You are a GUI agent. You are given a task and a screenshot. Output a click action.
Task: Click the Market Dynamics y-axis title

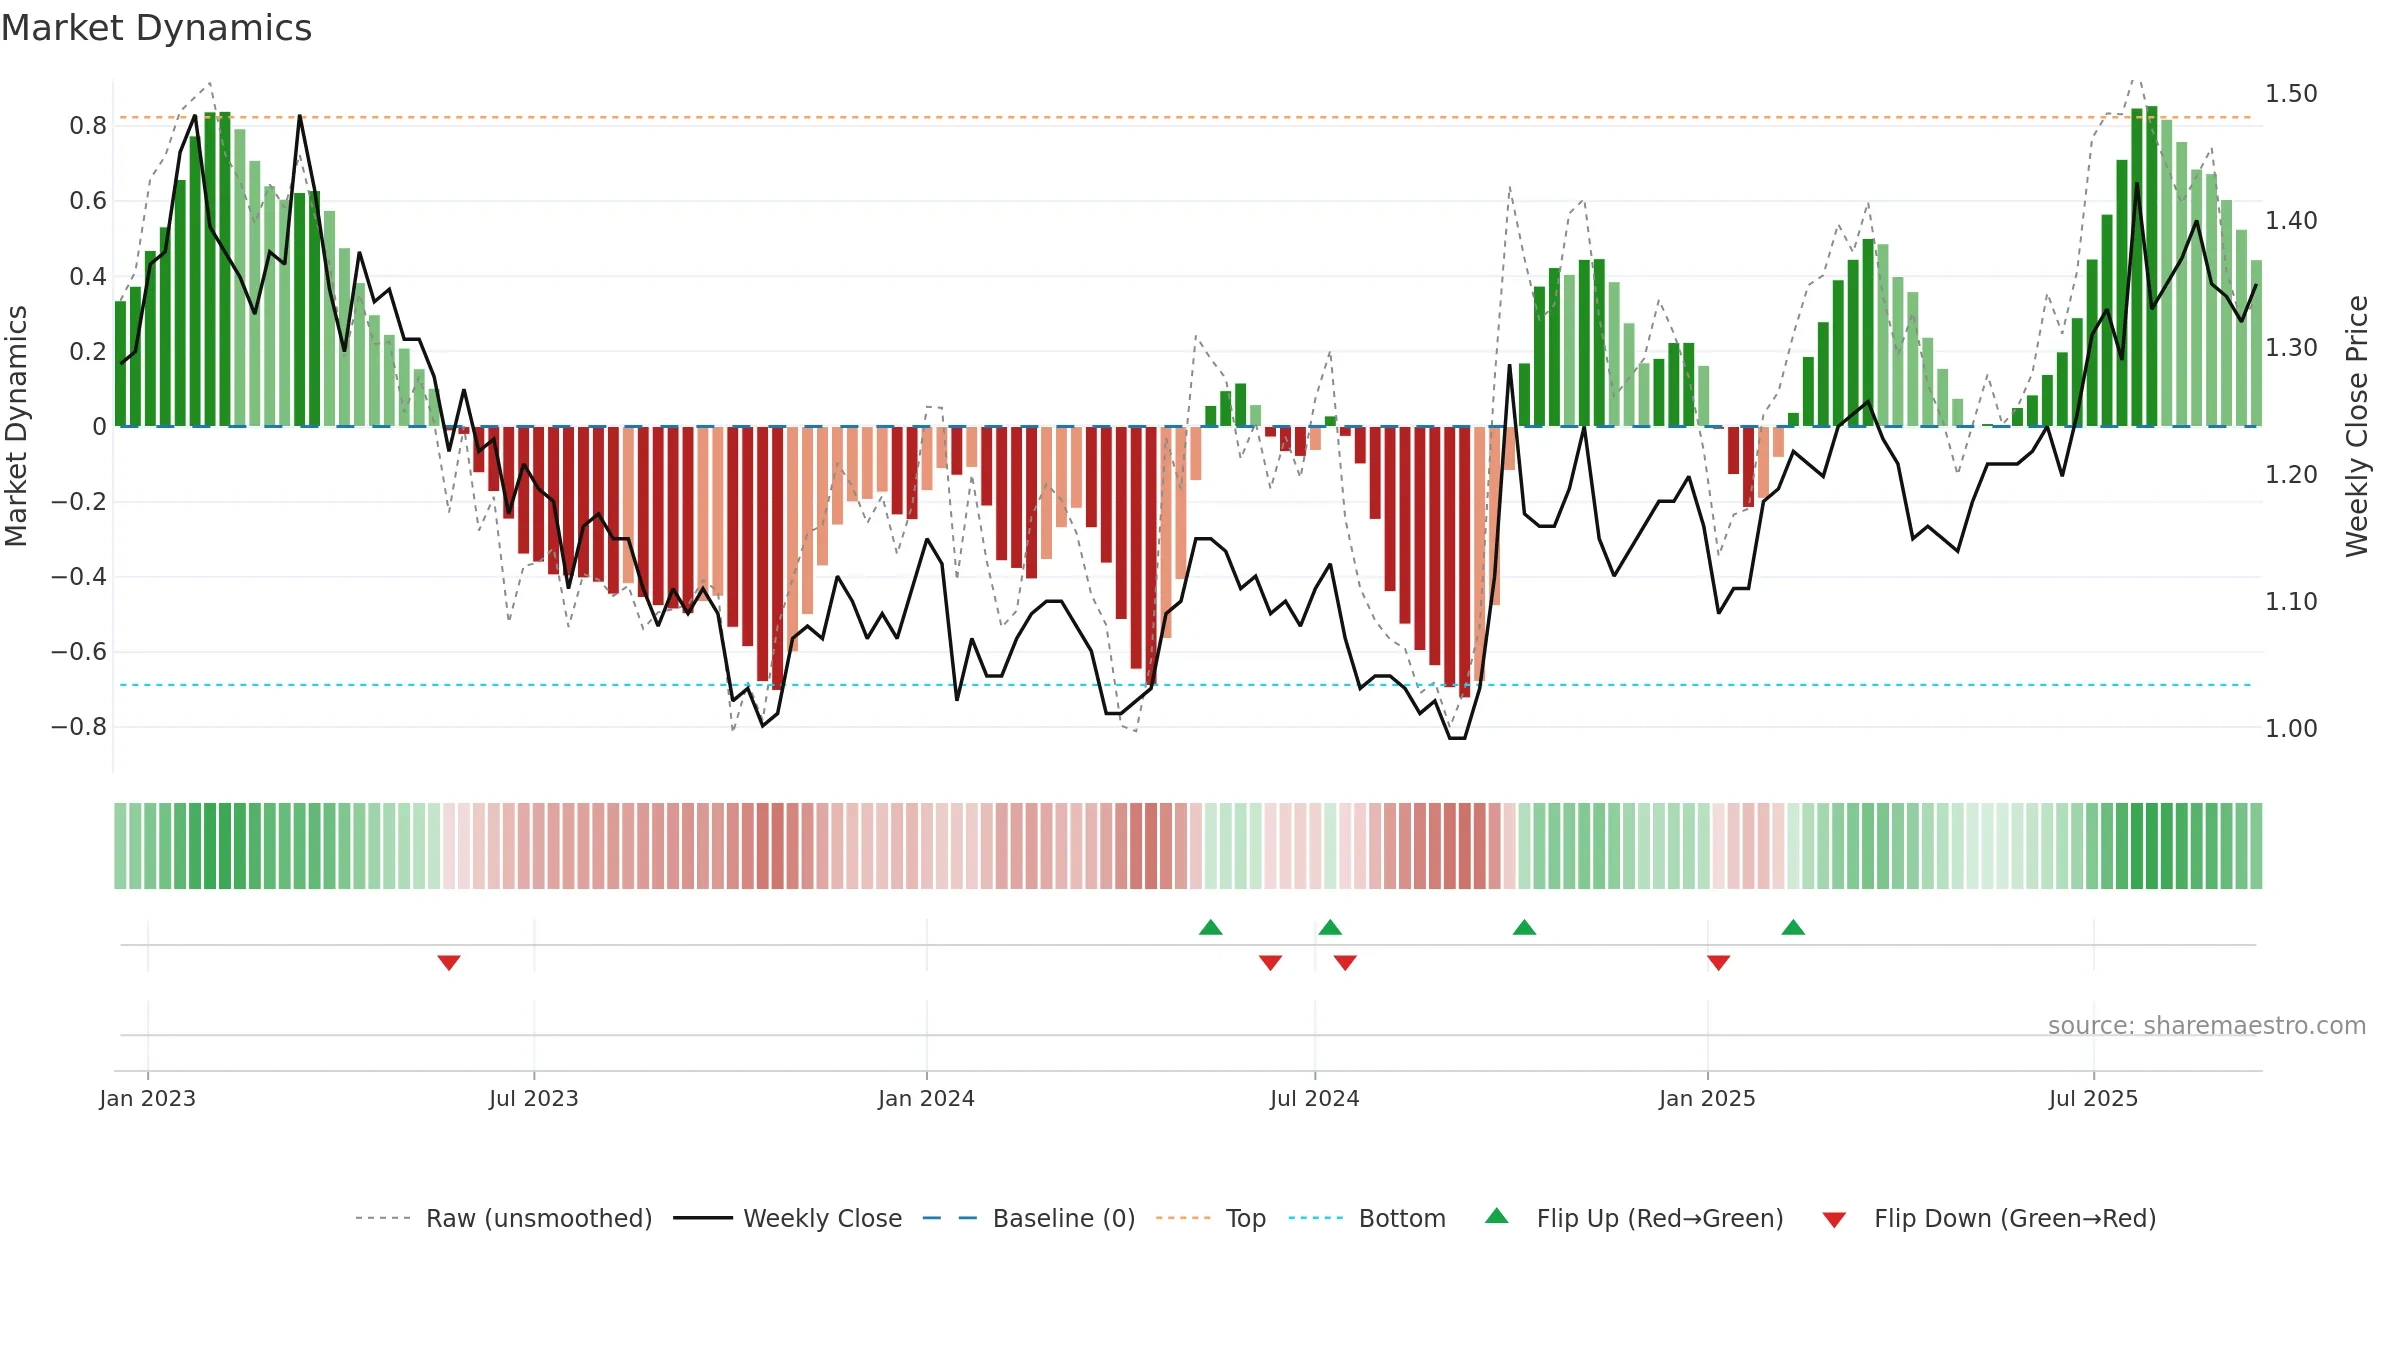[16, 426]
